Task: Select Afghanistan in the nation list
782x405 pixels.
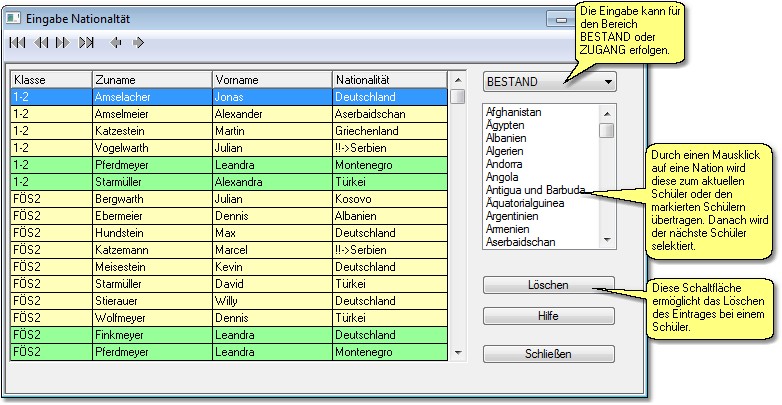Action: tap(513, 112)
